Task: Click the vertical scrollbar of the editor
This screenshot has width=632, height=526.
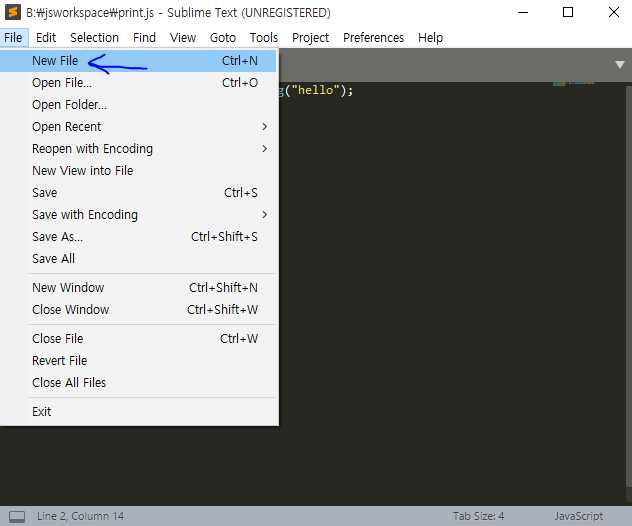Action: [629, 286]
